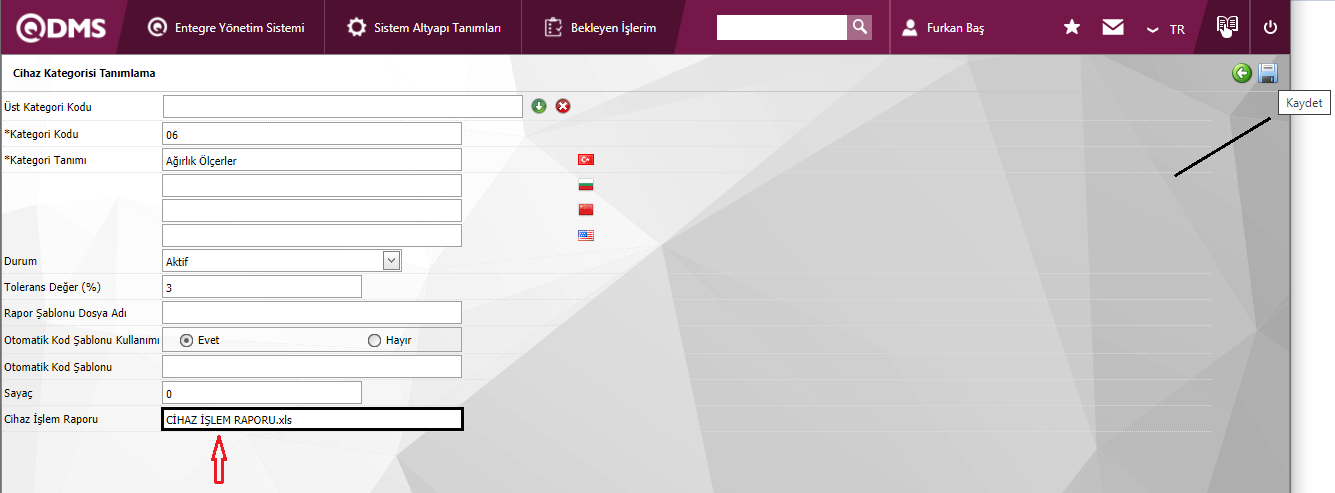Click the Bulgarian flag icon
Screen dimensions: 1335x493
(x=586, y=185)
